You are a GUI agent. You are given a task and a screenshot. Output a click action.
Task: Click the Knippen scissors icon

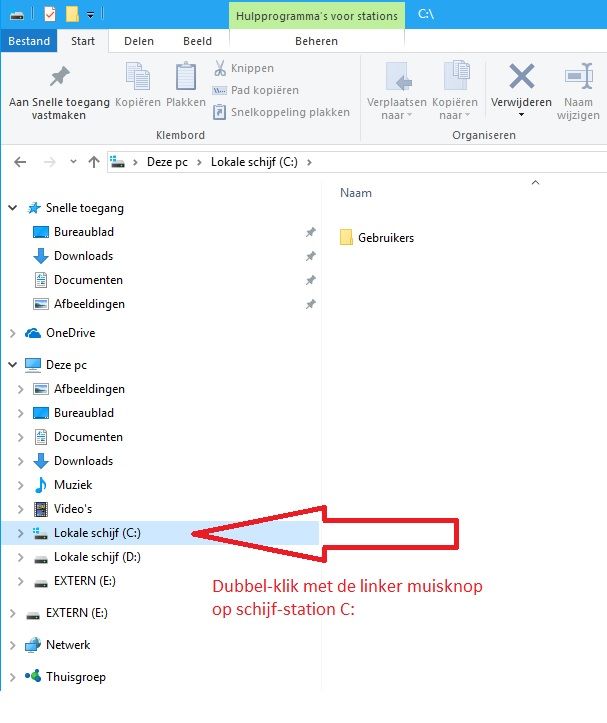click(220, 68)
